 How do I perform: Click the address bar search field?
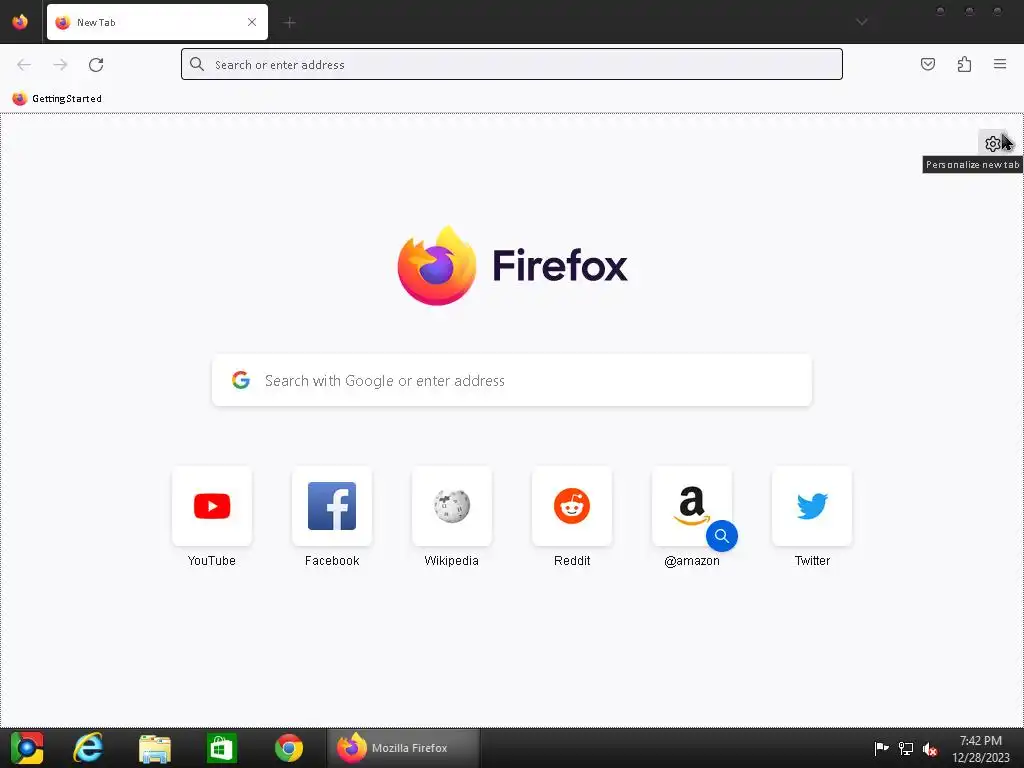point(511,65)
